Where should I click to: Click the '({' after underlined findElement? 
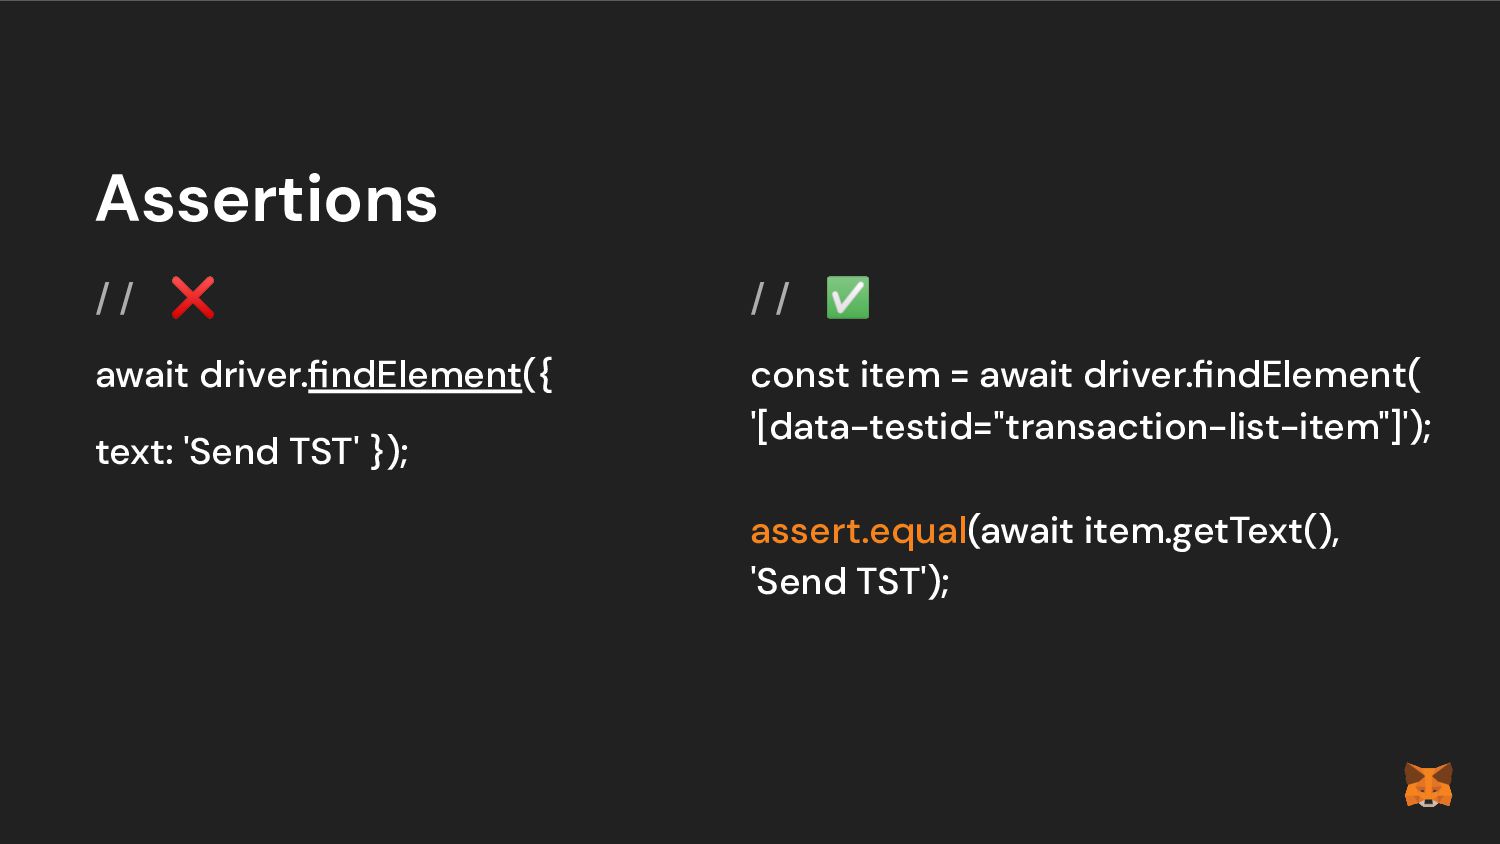click(x=538, y=375)
